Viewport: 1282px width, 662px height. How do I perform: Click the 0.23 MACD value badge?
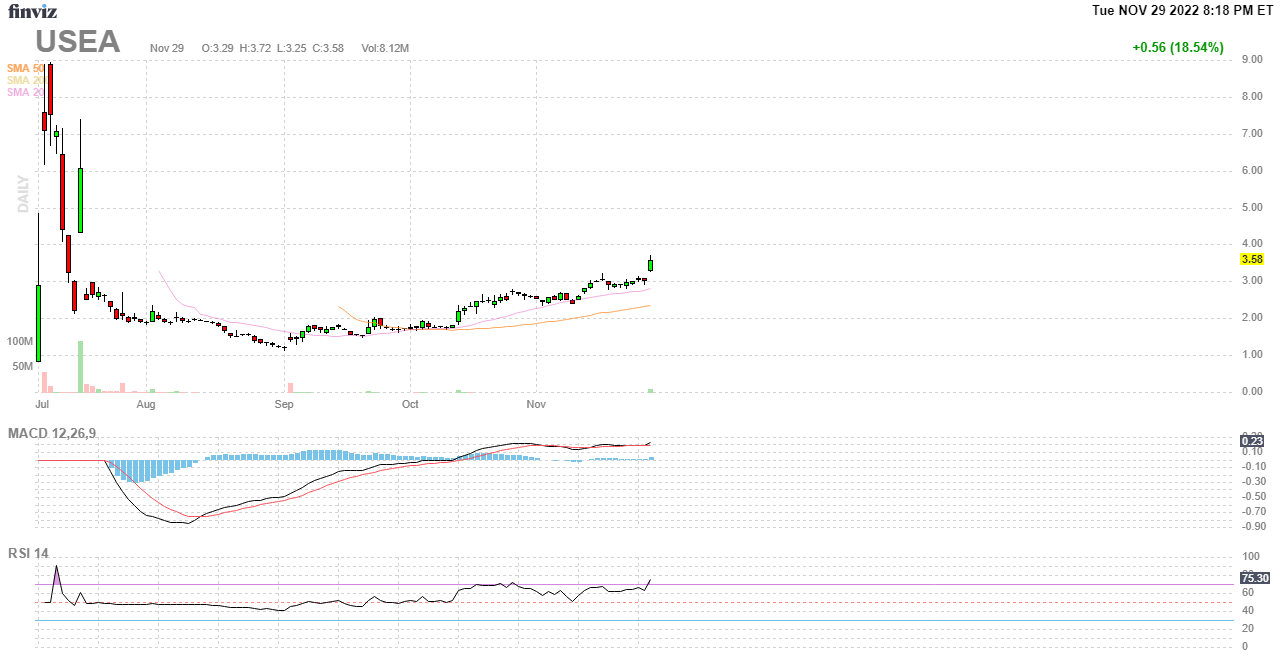click(1252, 440)
